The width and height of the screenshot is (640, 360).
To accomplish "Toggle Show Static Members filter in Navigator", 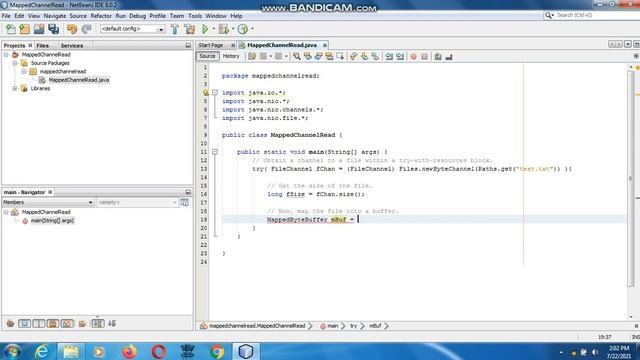I will 39,324.
